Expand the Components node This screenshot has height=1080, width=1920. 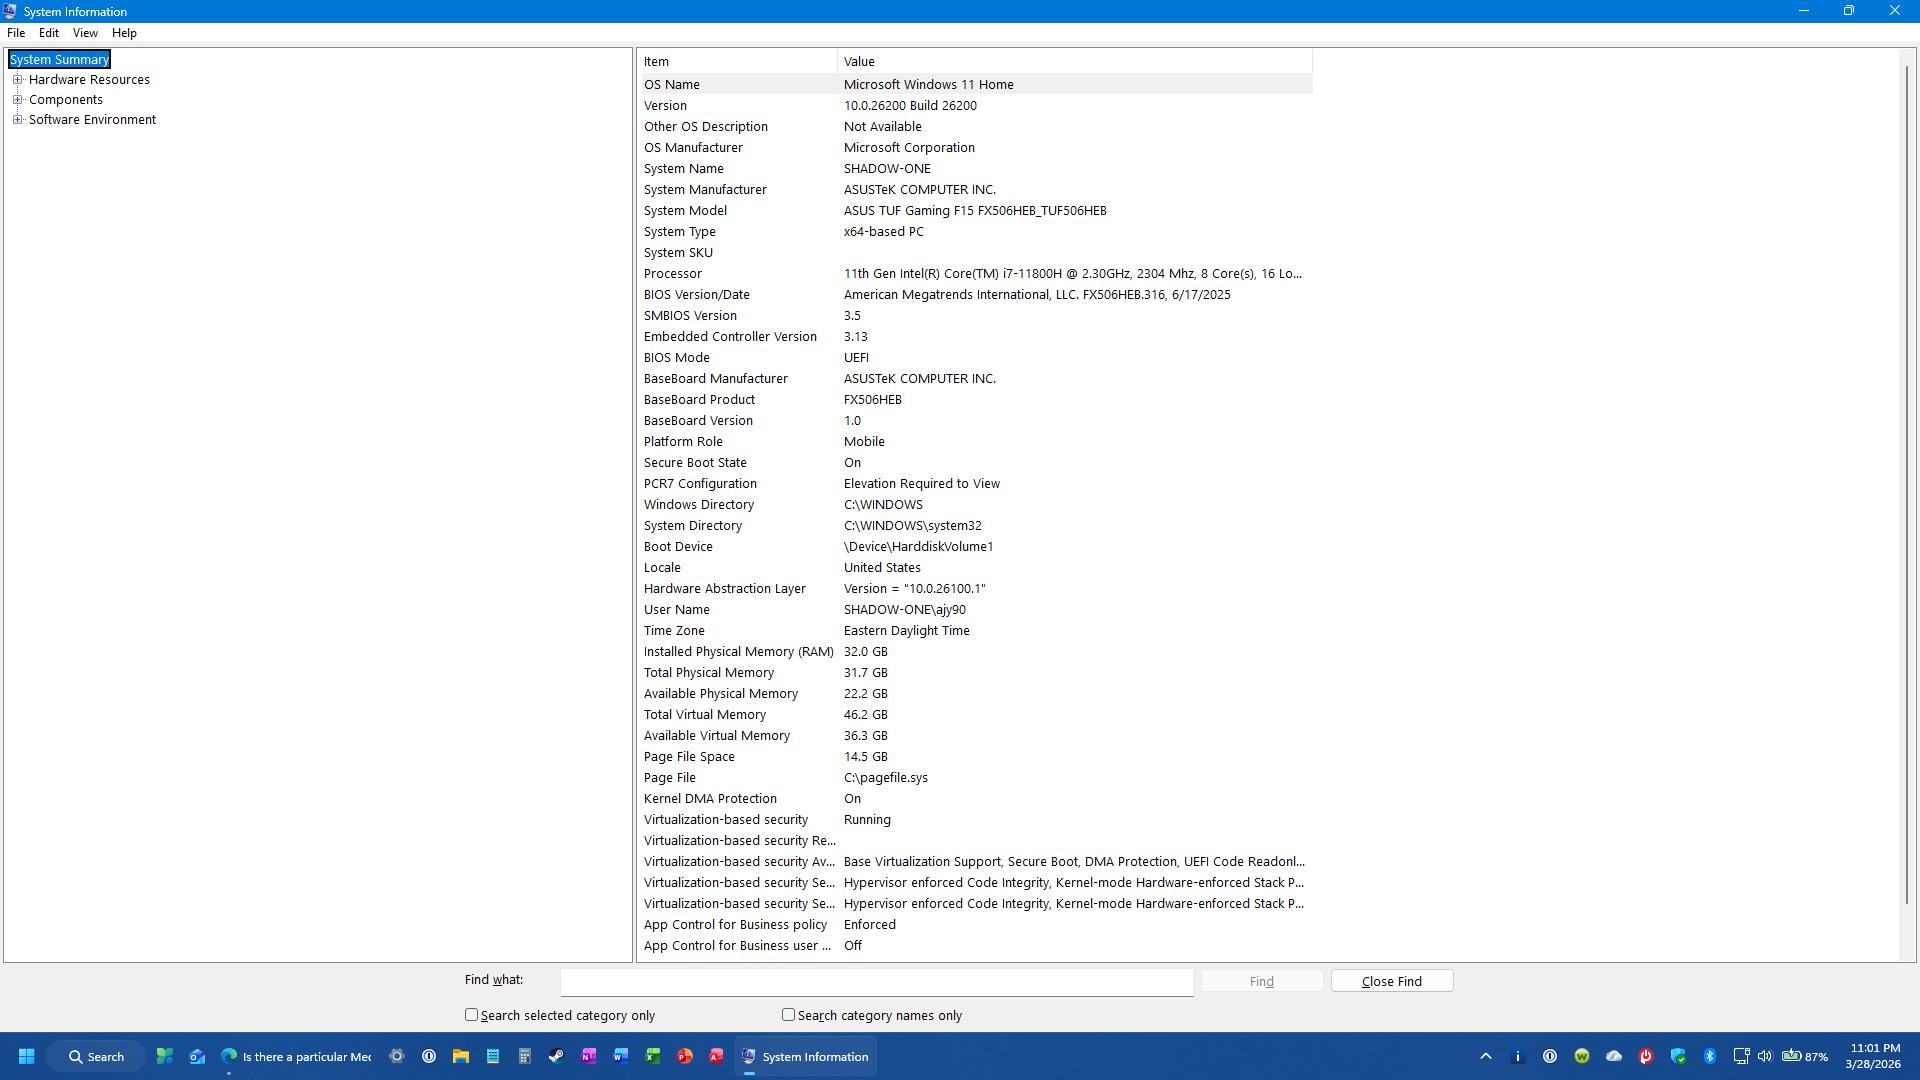pos(17,99)
